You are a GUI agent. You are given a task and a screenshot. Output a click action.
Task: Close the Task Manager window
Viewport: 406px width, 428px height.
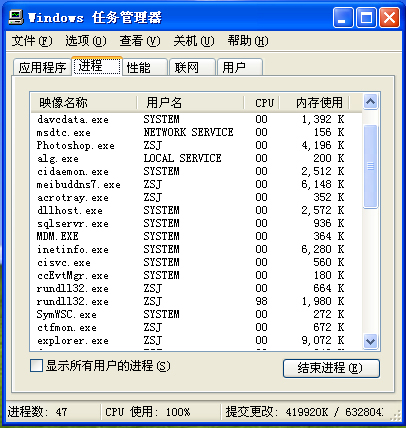[389, 18]
